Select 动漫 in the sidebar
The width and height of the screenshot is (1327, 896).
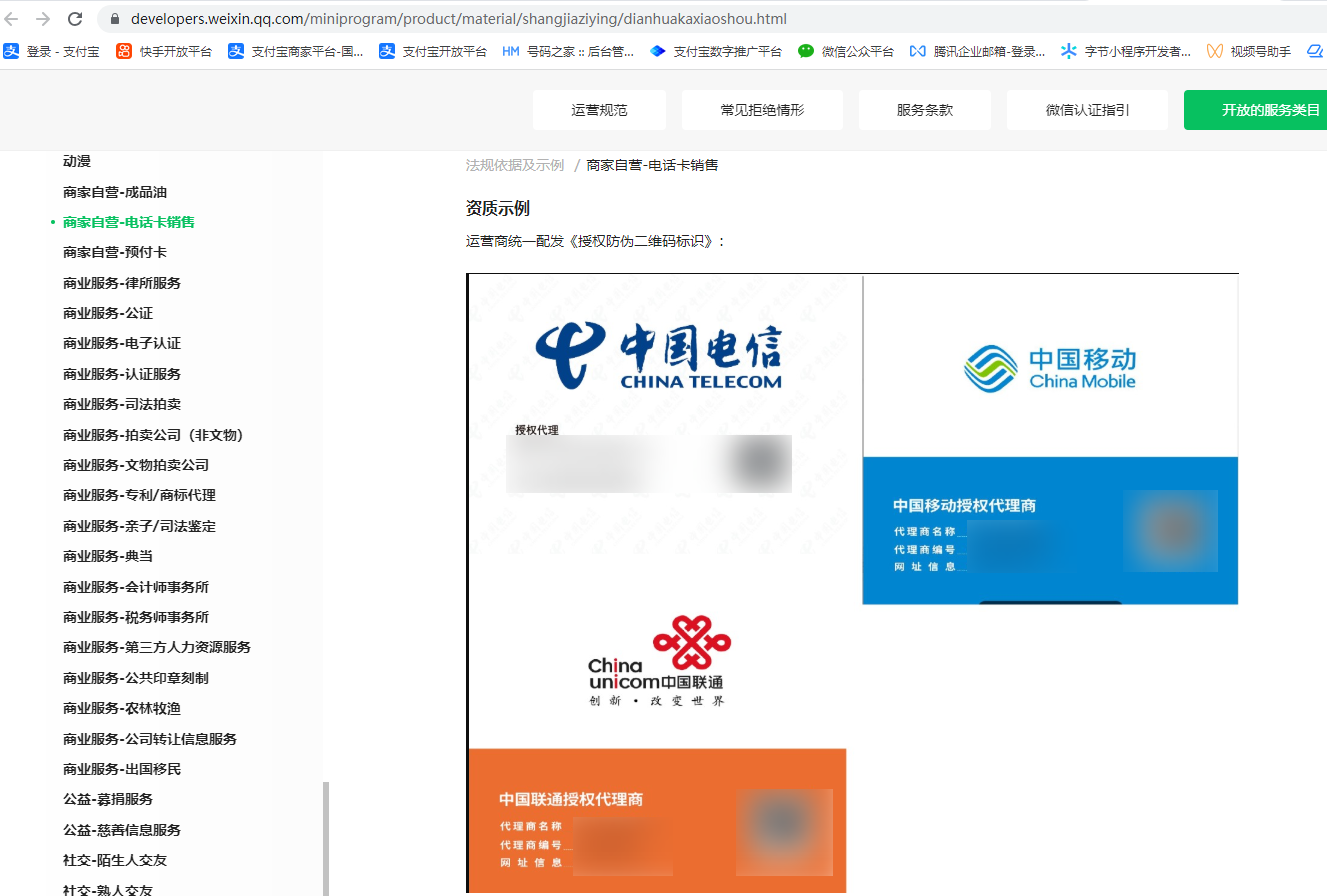click(x=77, y=161)
